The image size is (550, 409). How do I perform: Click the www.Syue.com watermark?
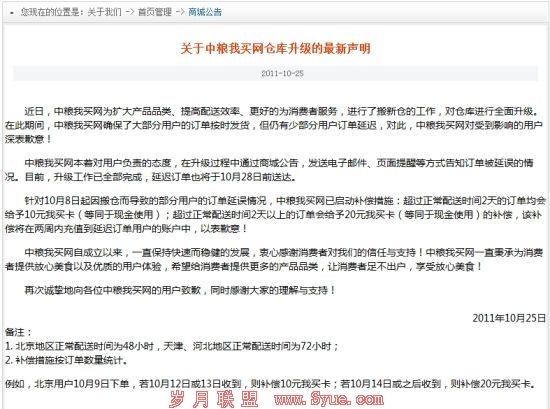pyautogui.click(x=329, y=399)
